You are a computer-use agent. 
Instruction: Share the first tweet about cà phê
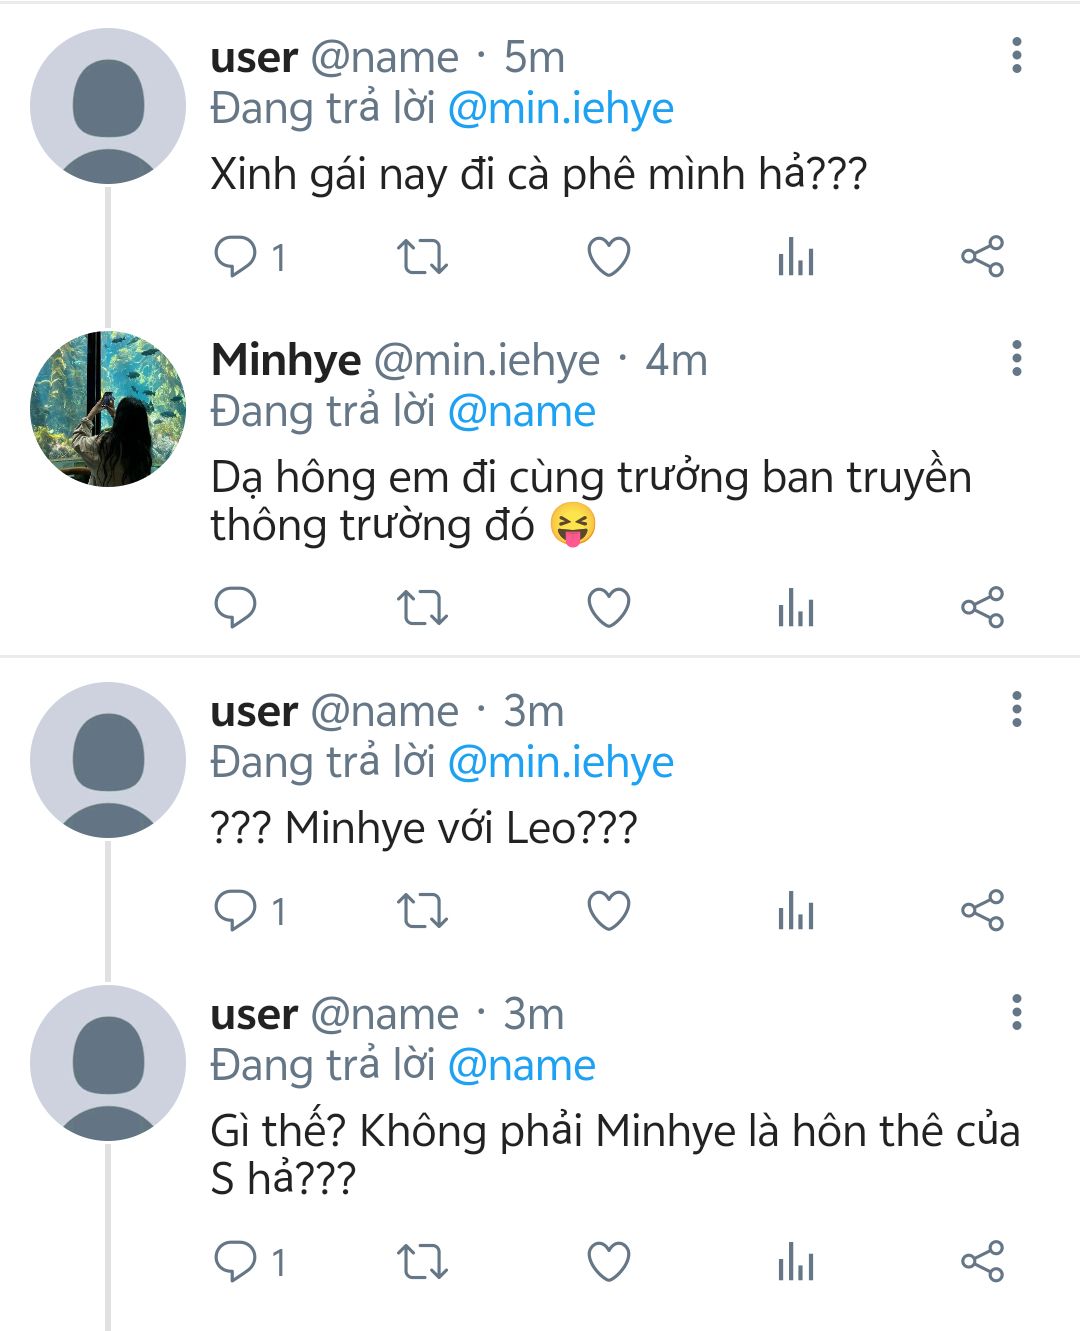point(982,257)
